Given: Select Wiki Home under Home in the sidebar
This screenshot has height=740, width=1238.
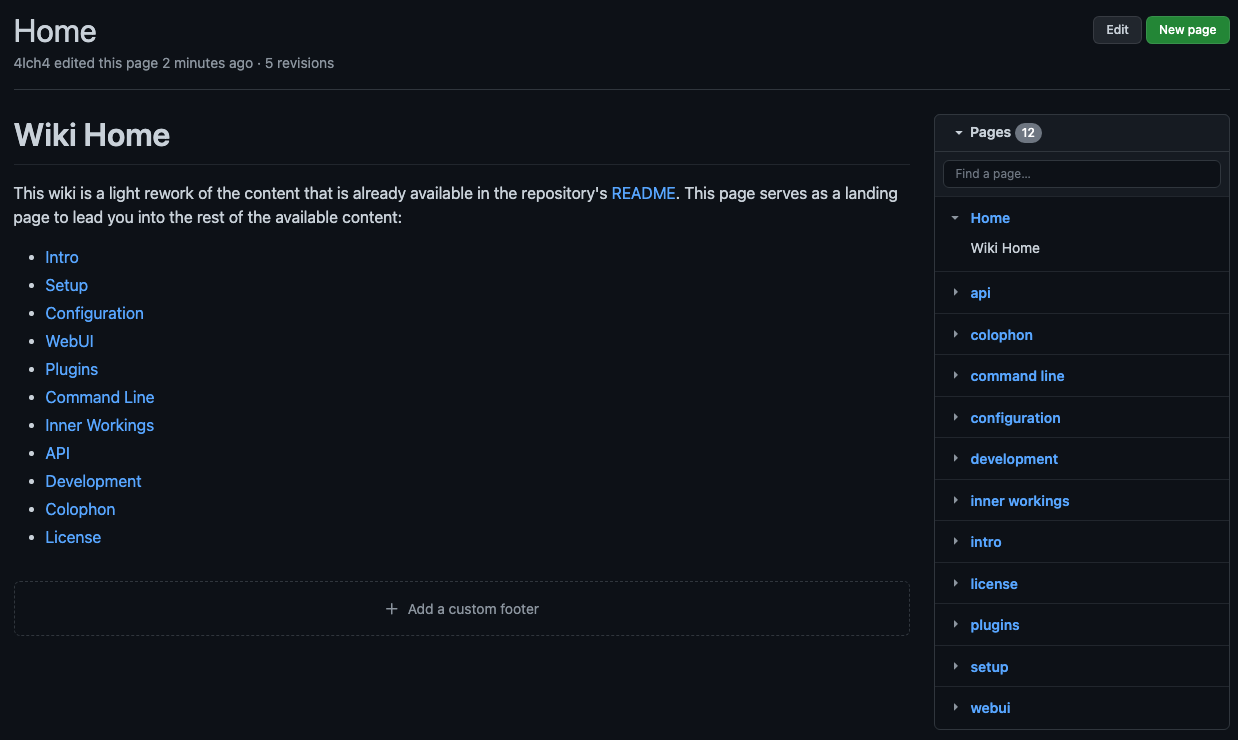Looking at the screenshot, I should pos(1004,248).
